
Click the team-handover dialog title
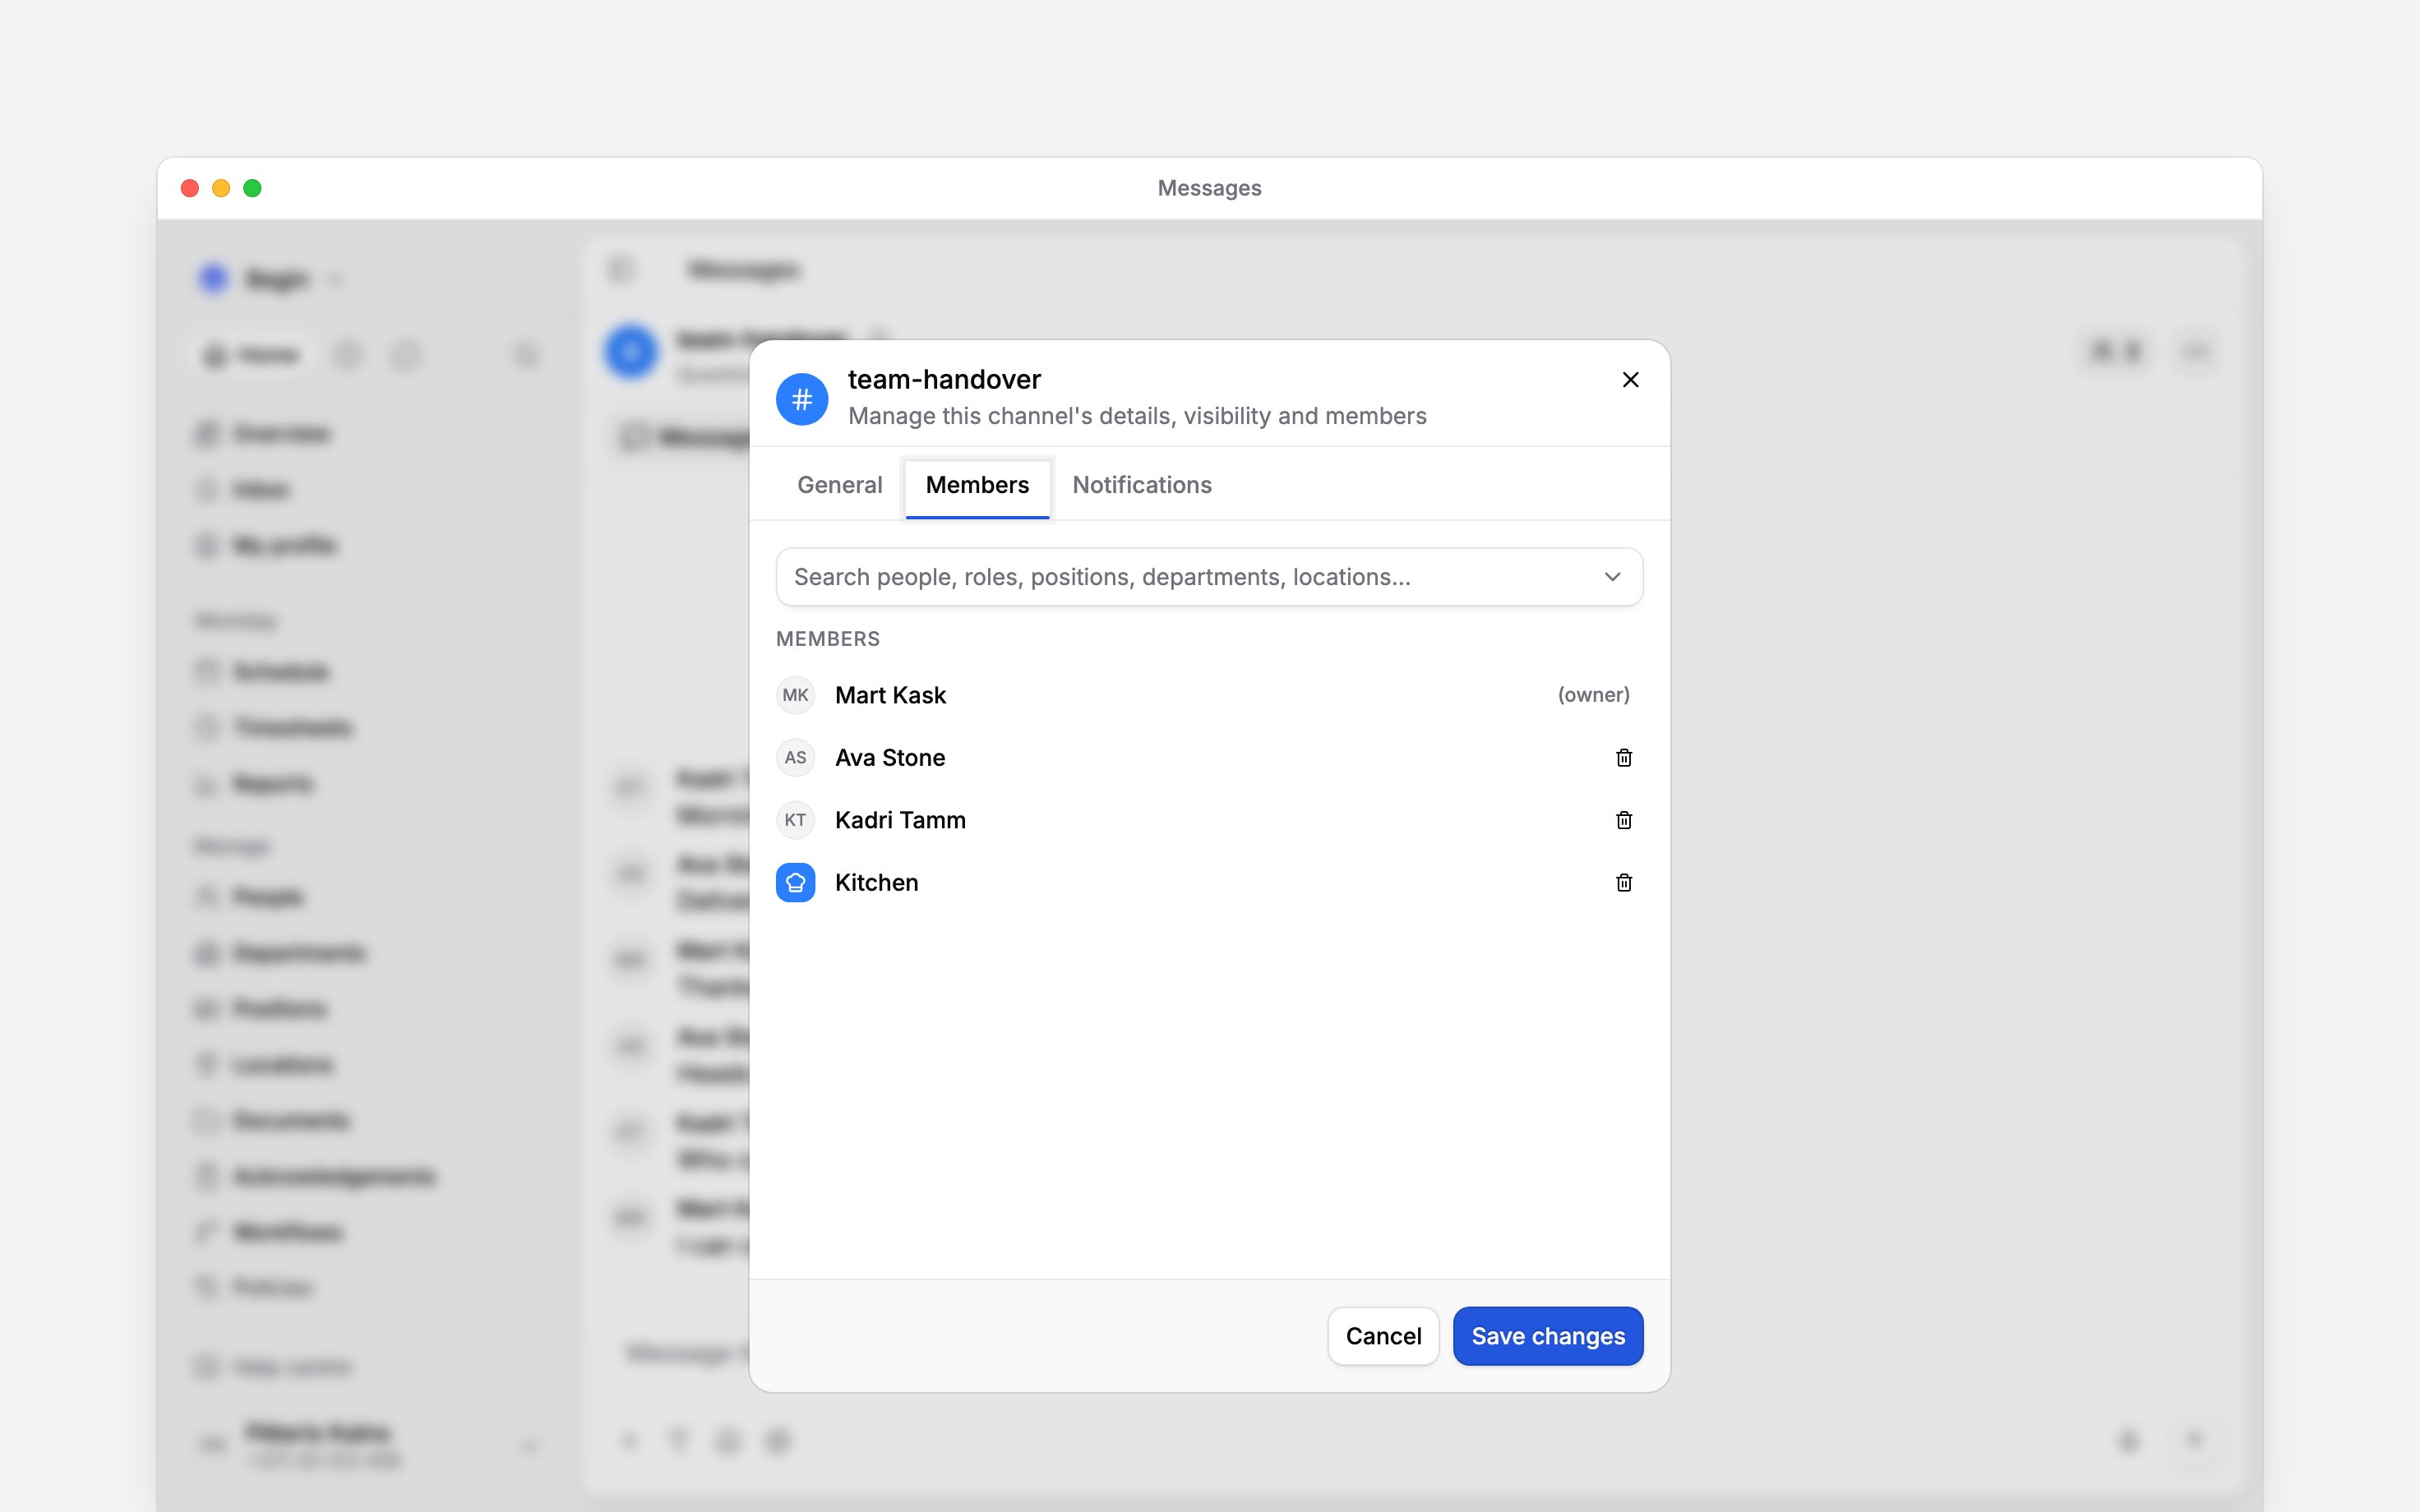pyautogui.click(x=944, y=380)
